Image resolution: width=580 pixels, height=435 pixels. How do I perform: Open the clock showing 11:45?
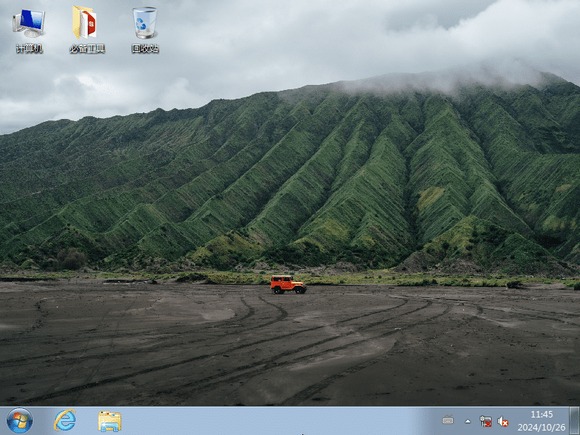coord(542,414)
